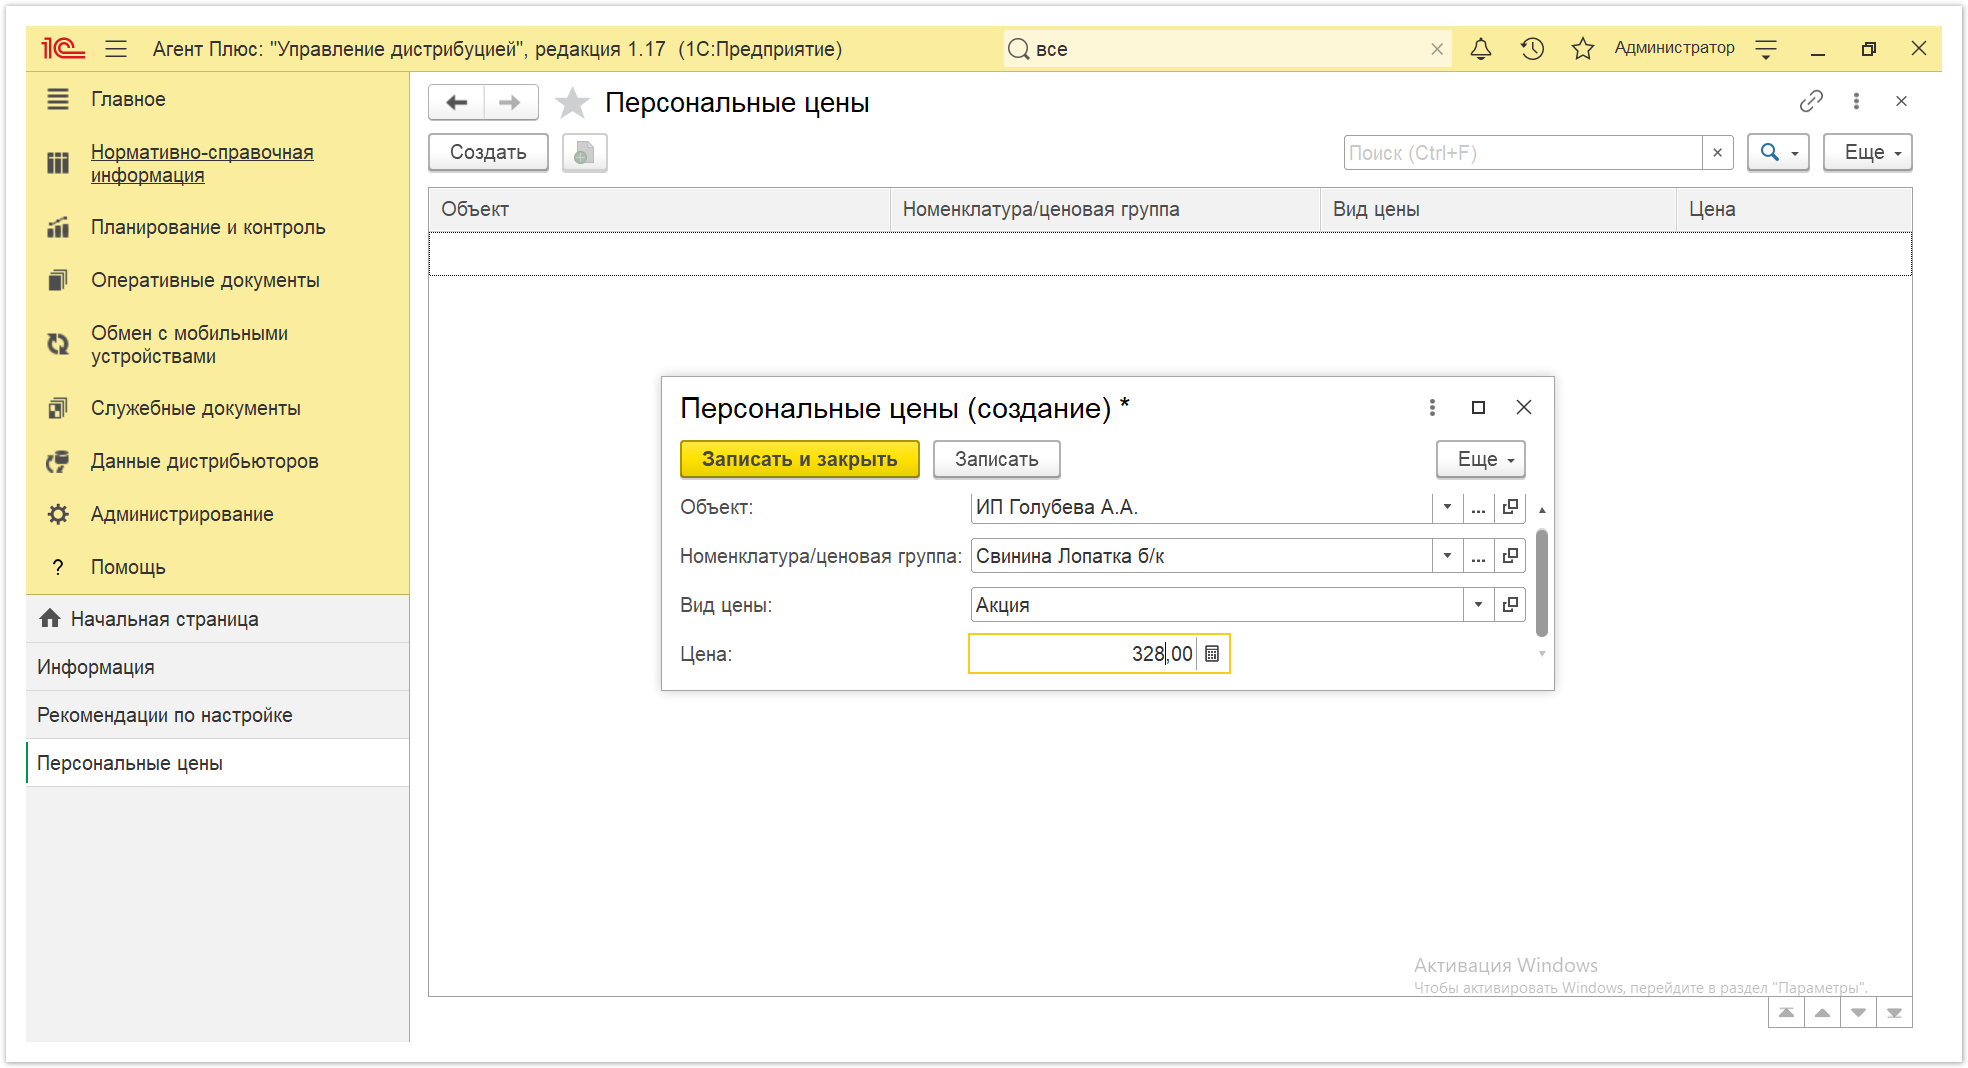The width and height of the screenshot is (1968, 1068).
Task: Open the list page three-dot menu
Action: coord(1856,101)
